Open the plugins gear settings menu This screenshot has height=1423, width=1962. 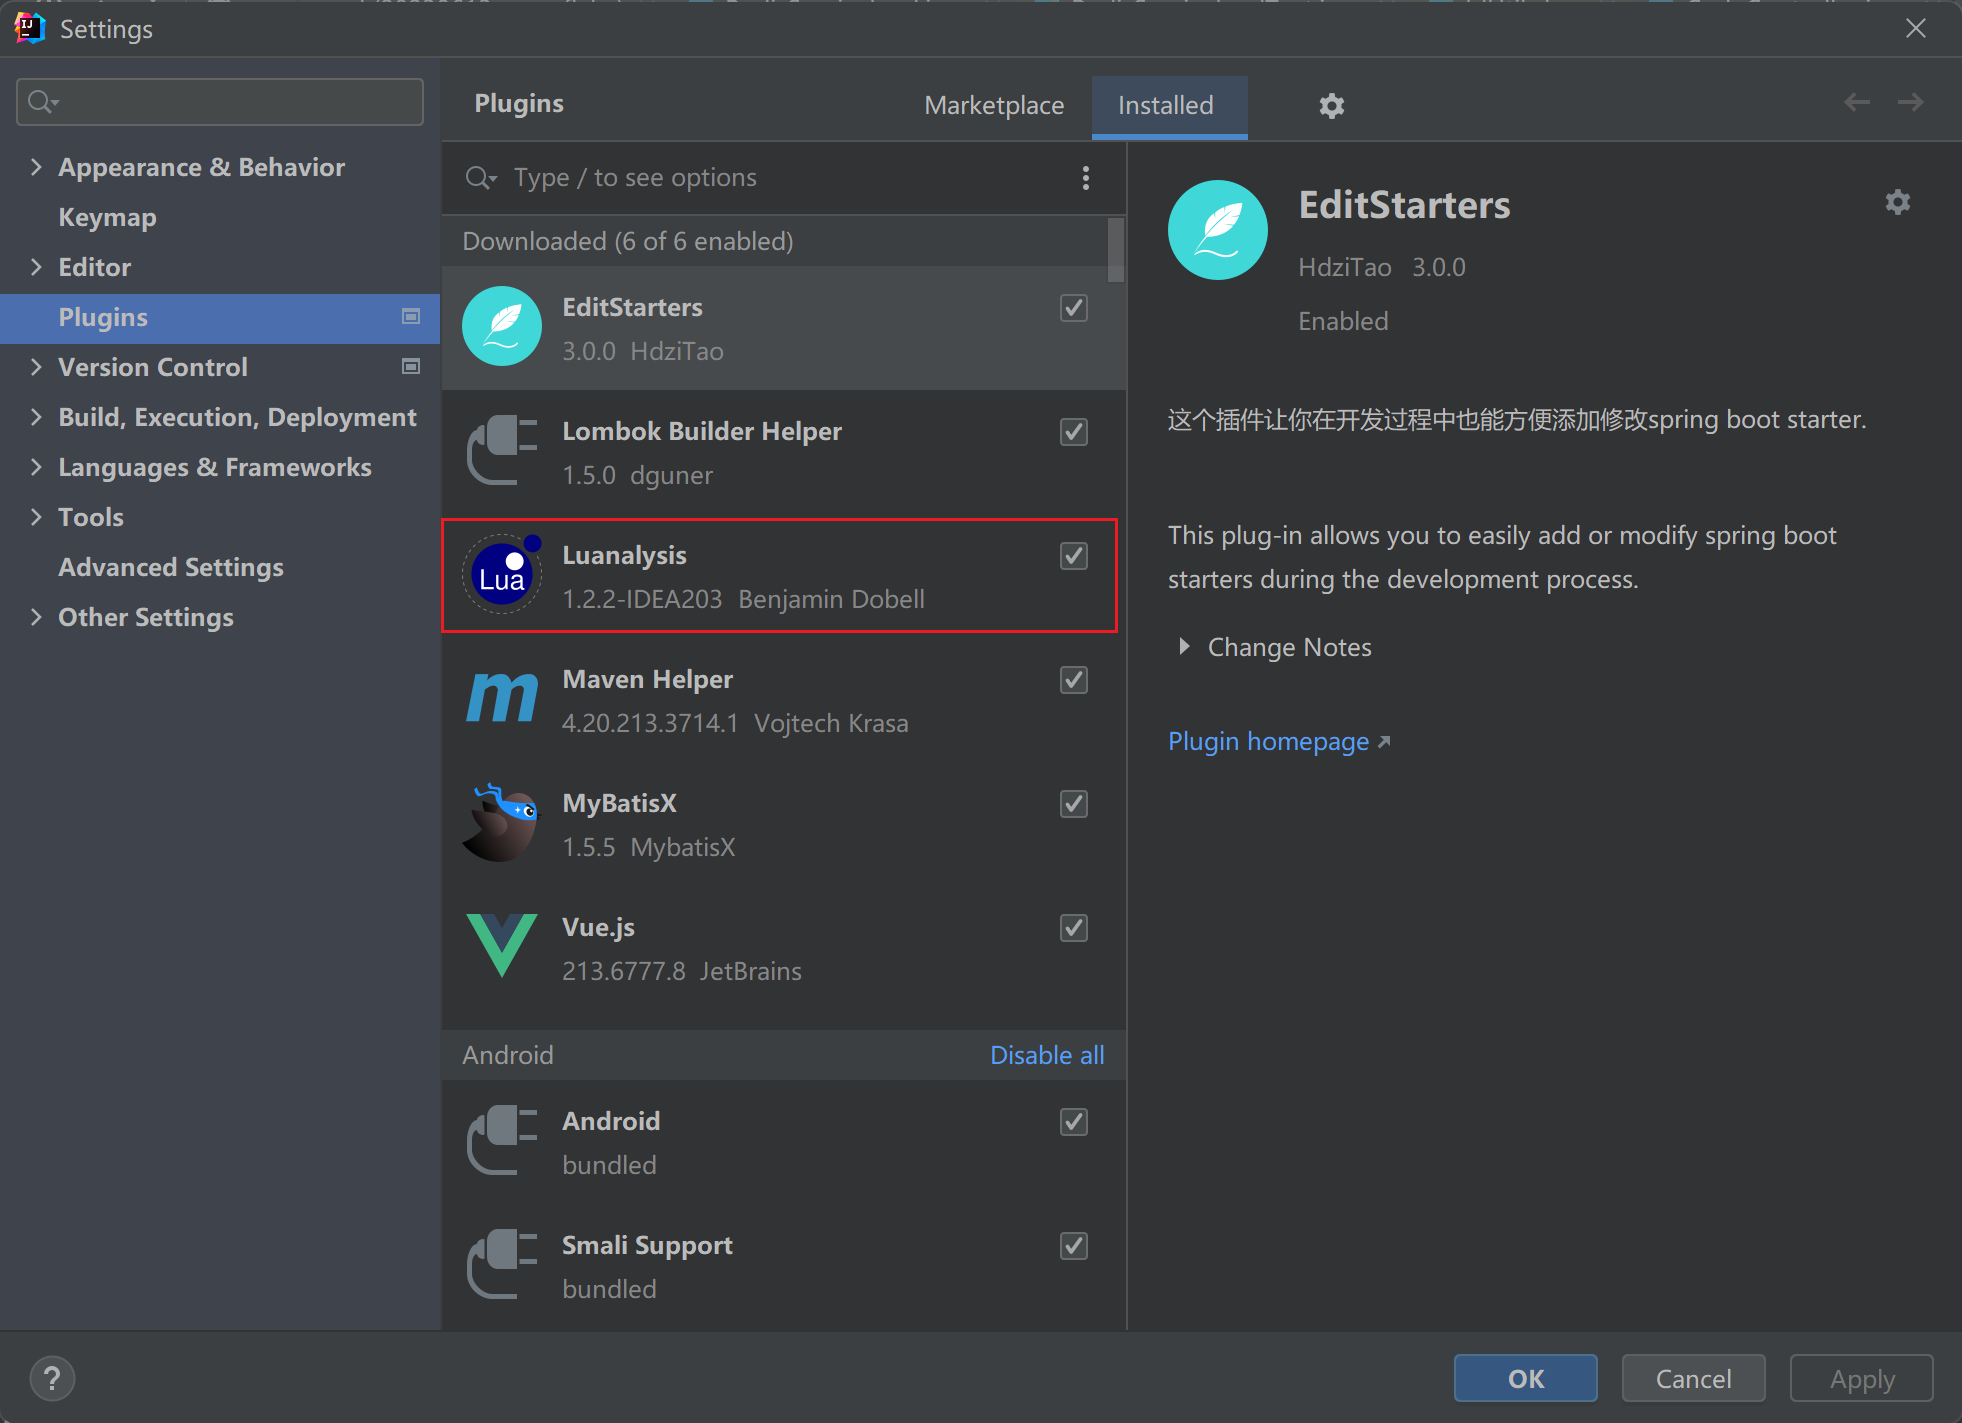[x=1331, y=105]
